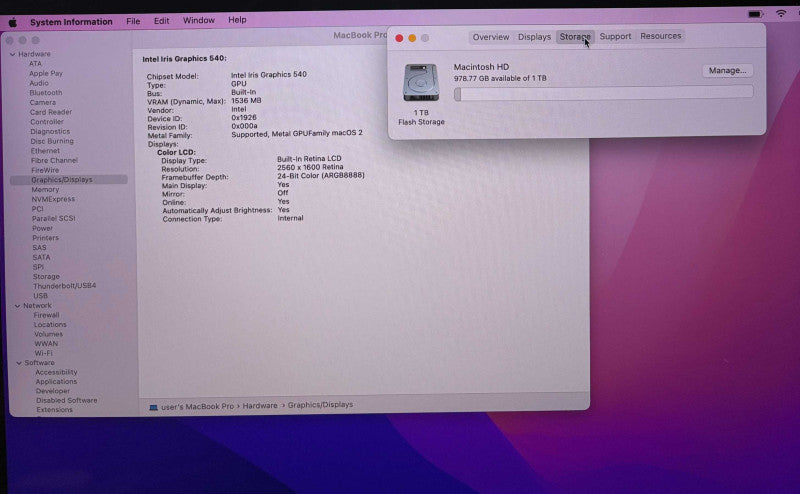Image resolution: width=800 pixels, height=494 pixels.
Task: Click the Manage... button
Action: [x=728, y=70]
